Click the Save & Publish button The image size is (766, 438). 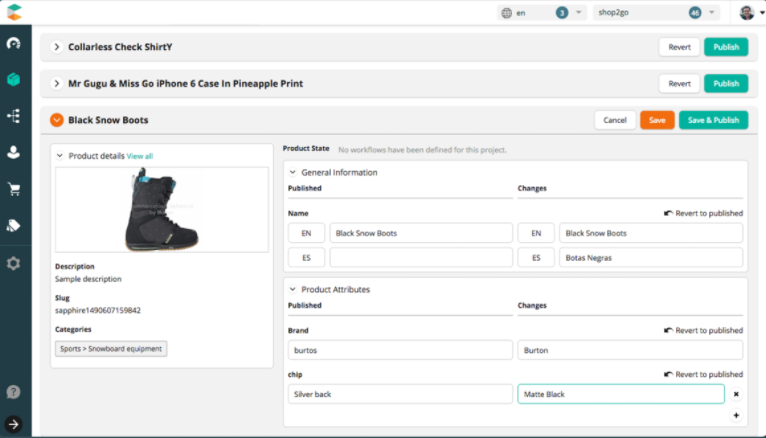click(713, 120)
